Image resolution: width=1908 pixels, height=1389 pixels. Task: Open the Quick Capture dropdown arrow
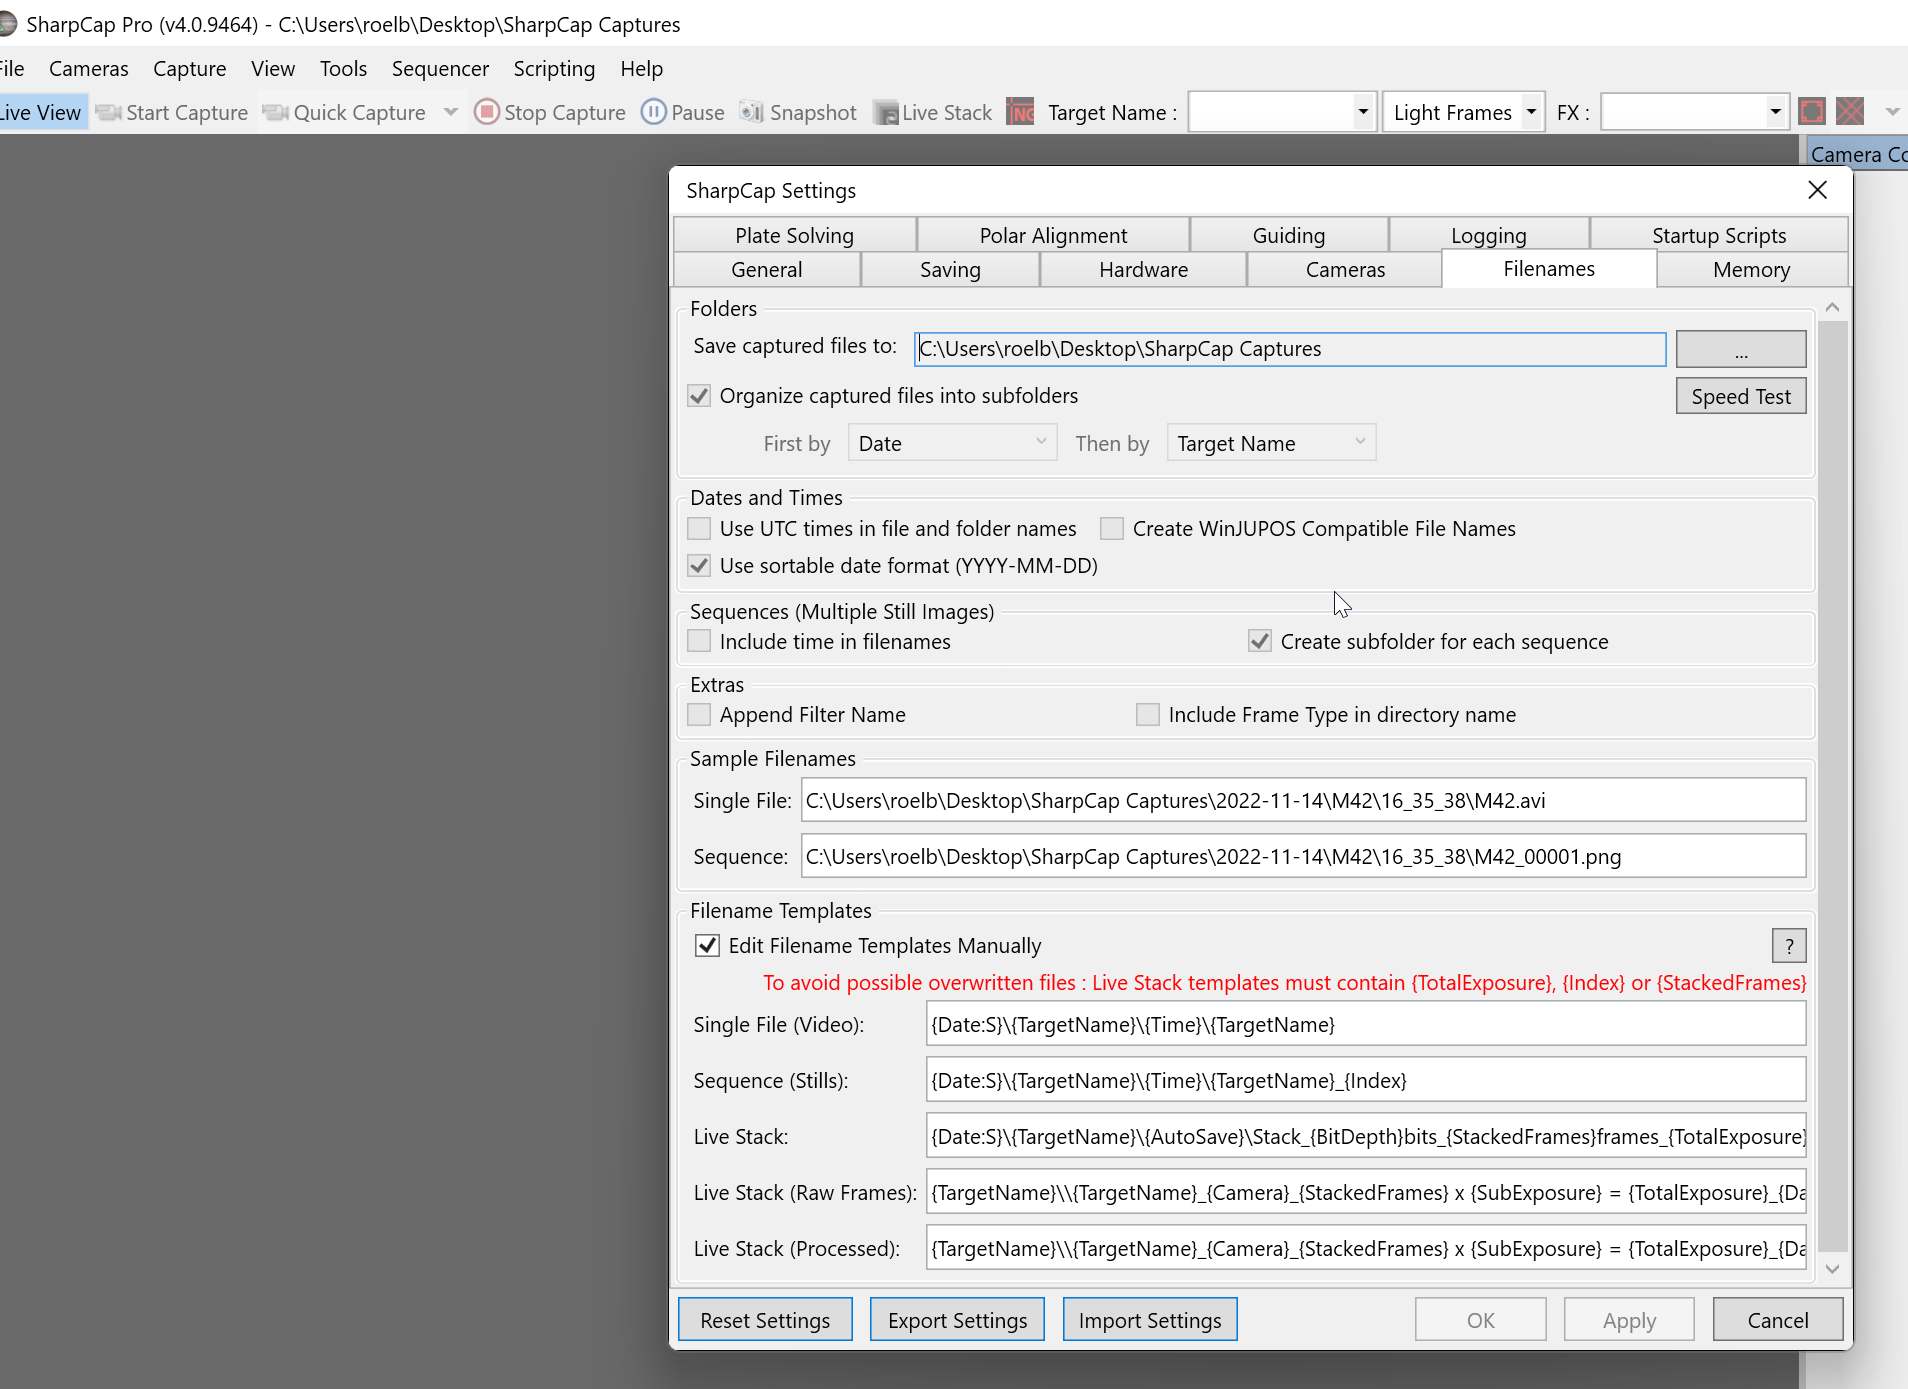tap(451, 112)
